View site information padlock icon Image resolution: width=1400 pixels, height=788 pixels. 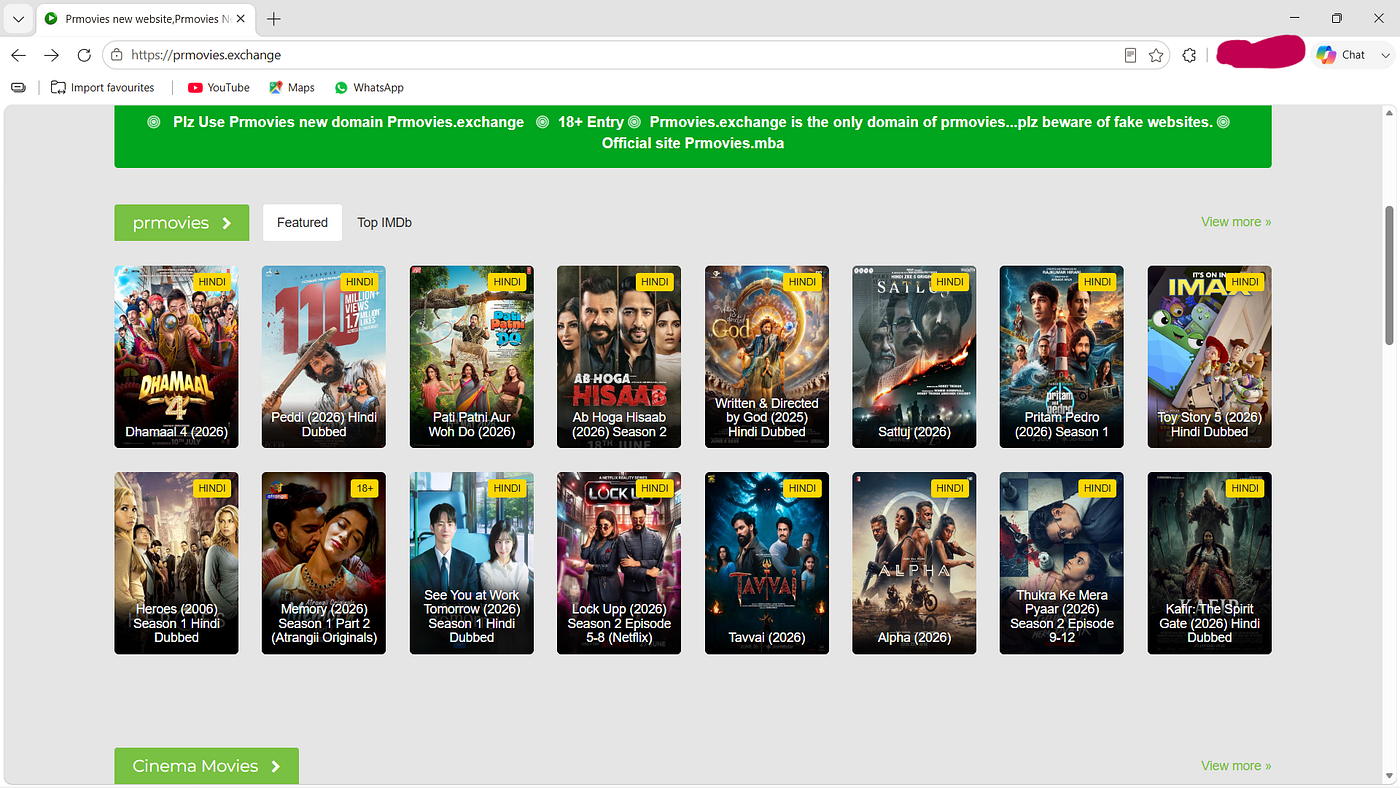[117, 55]
